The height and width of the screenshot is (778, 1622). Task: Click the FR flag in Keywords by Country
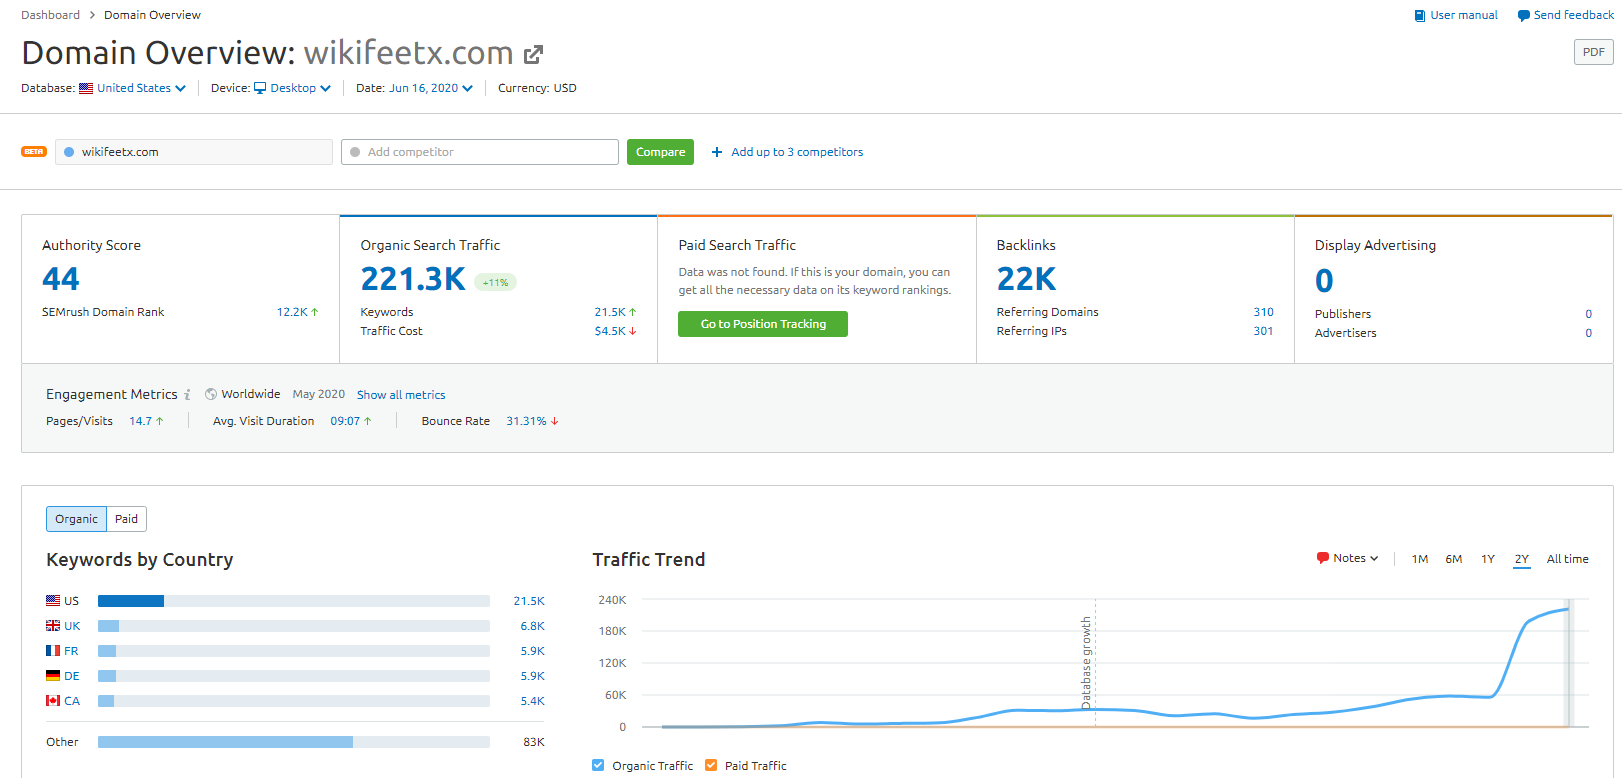click(53, 651)
